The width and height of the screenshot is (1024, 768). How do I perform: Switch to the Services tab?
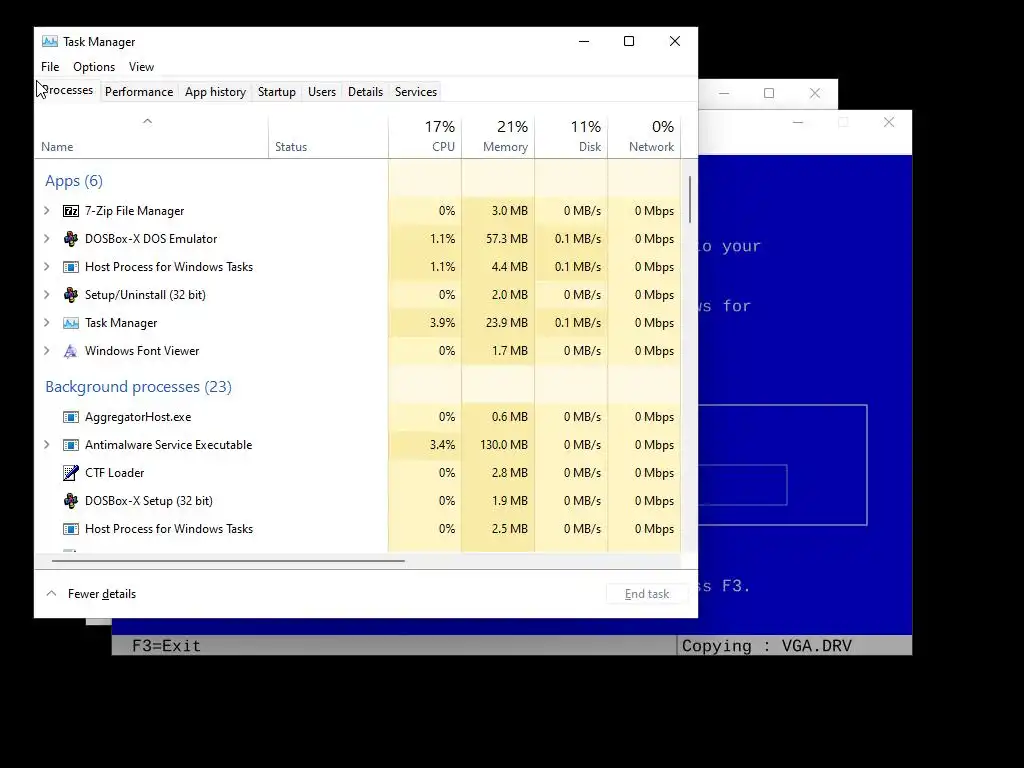coord(416,92)
